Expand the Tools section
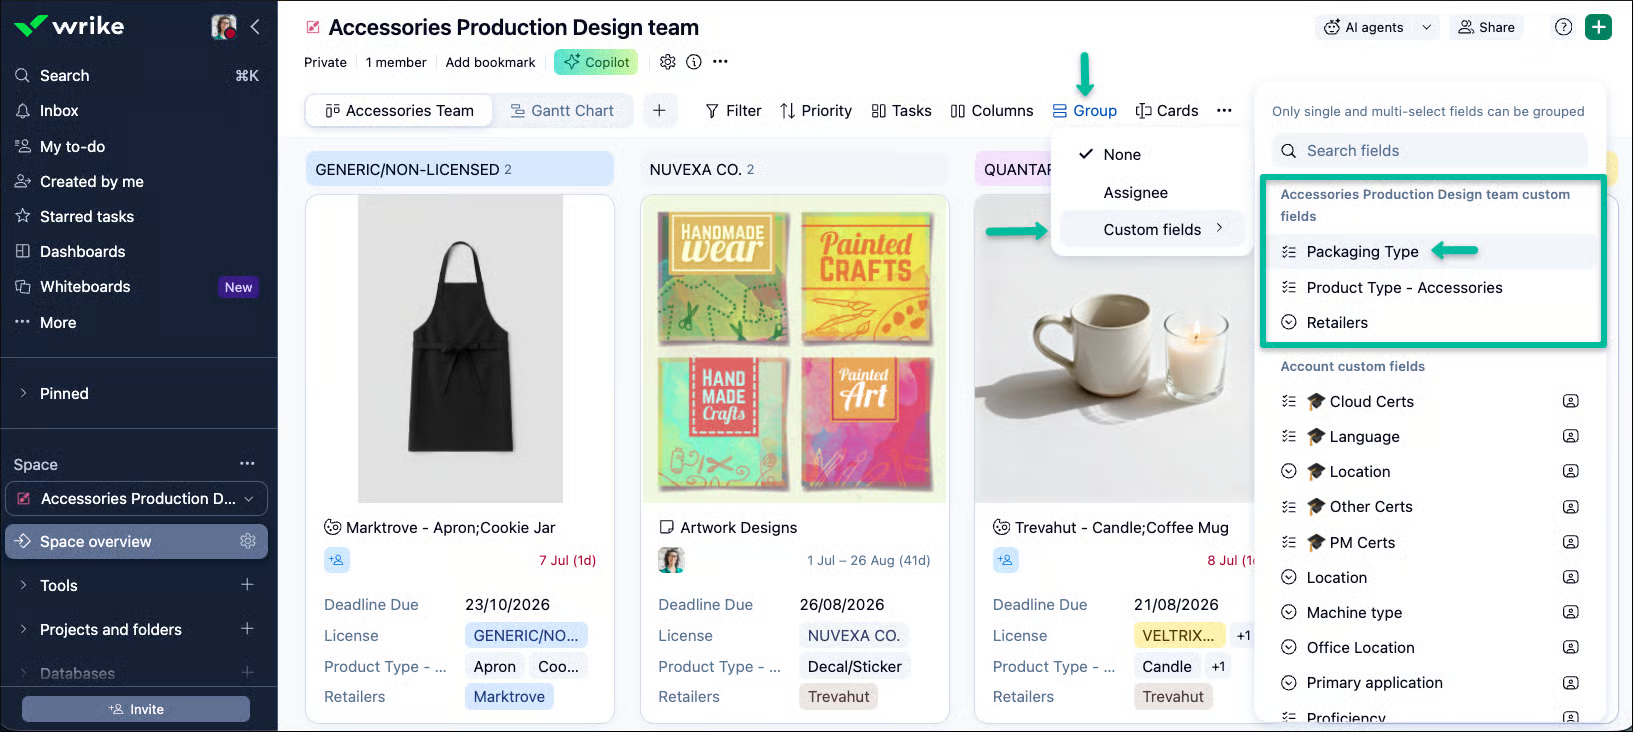Image resolution: width=1633 pixels, height=732 pixels. (23, 585)
